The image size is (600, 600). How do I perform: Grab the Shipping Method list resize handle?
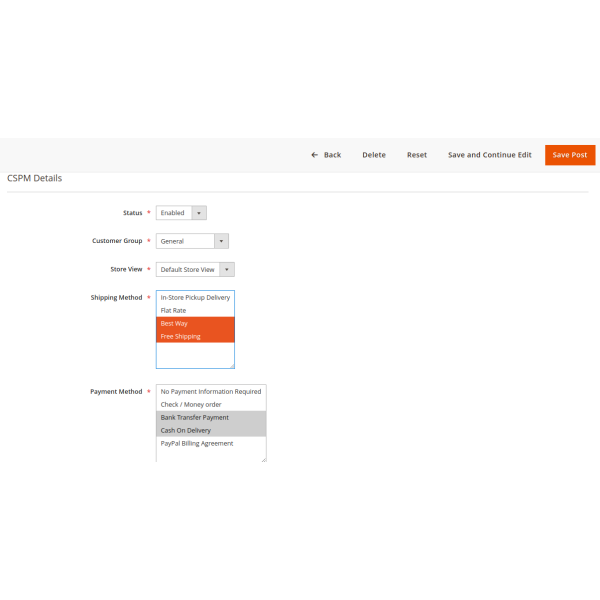[231, 365]
